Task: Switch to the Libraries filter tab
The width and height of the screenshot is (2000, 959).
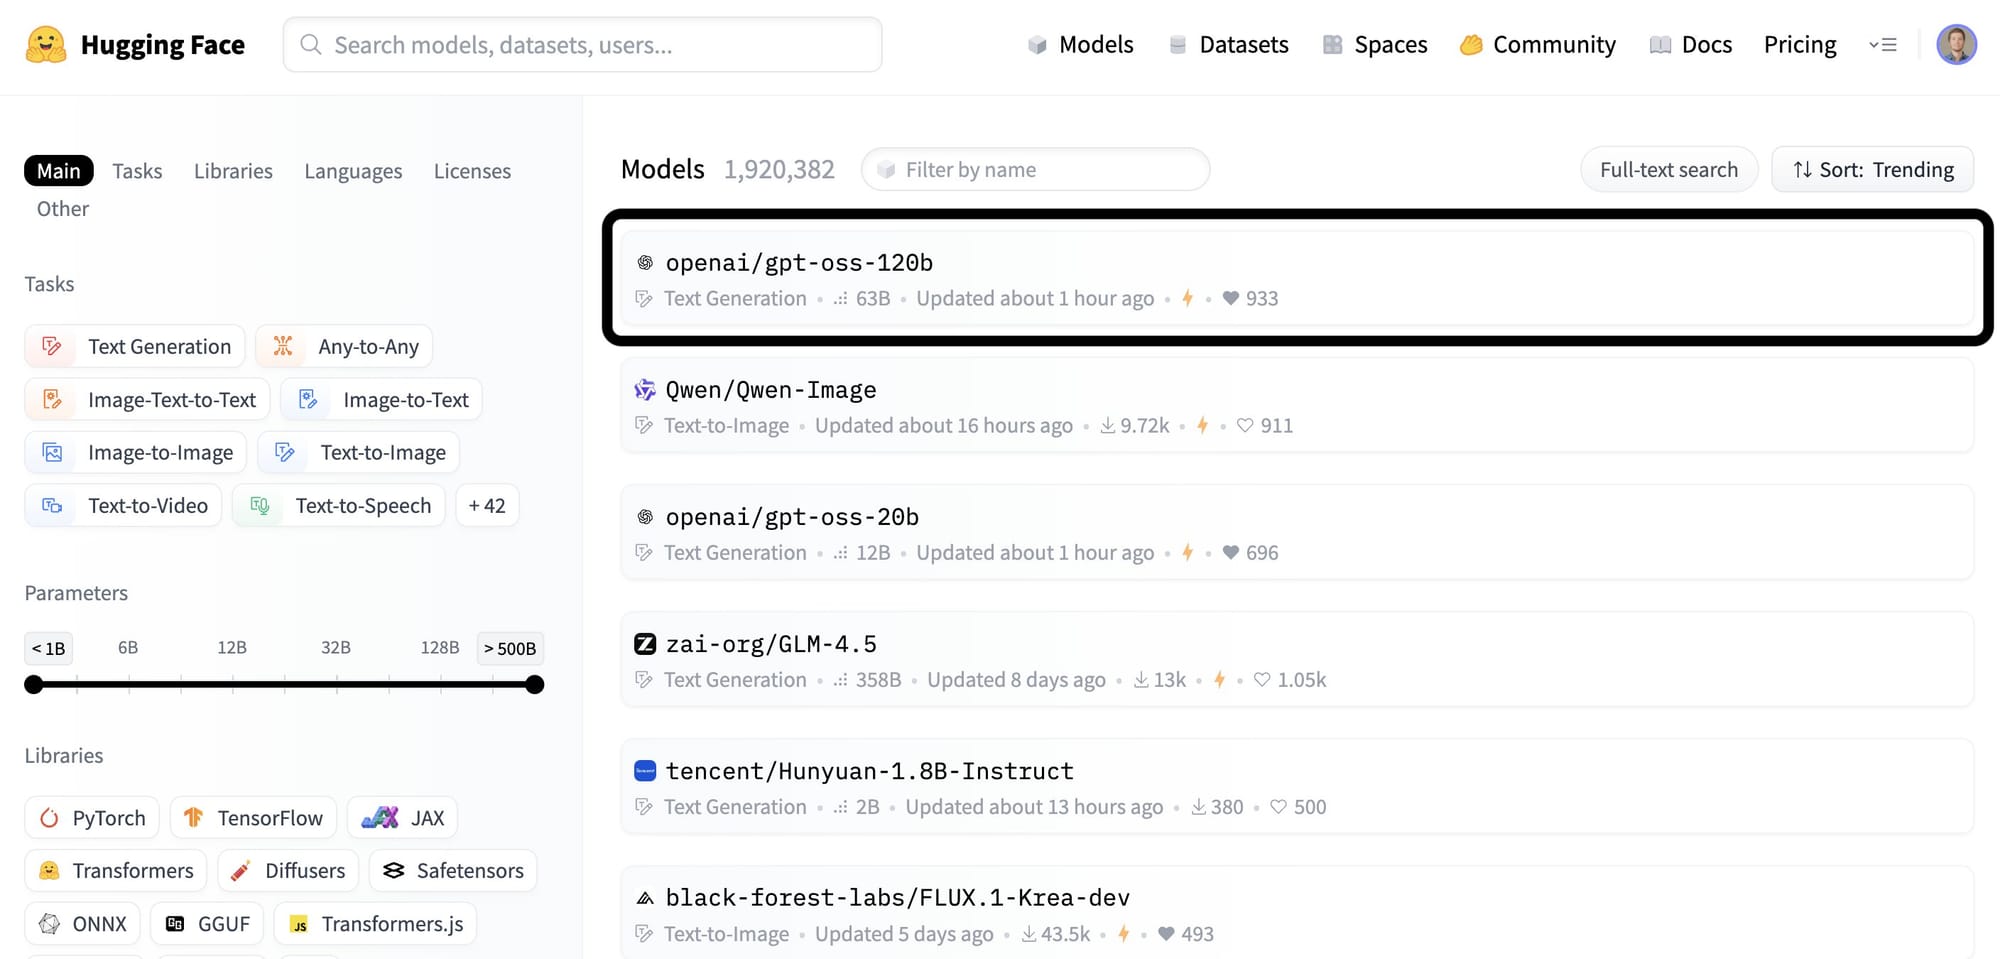Action: [x=233, y=171]
